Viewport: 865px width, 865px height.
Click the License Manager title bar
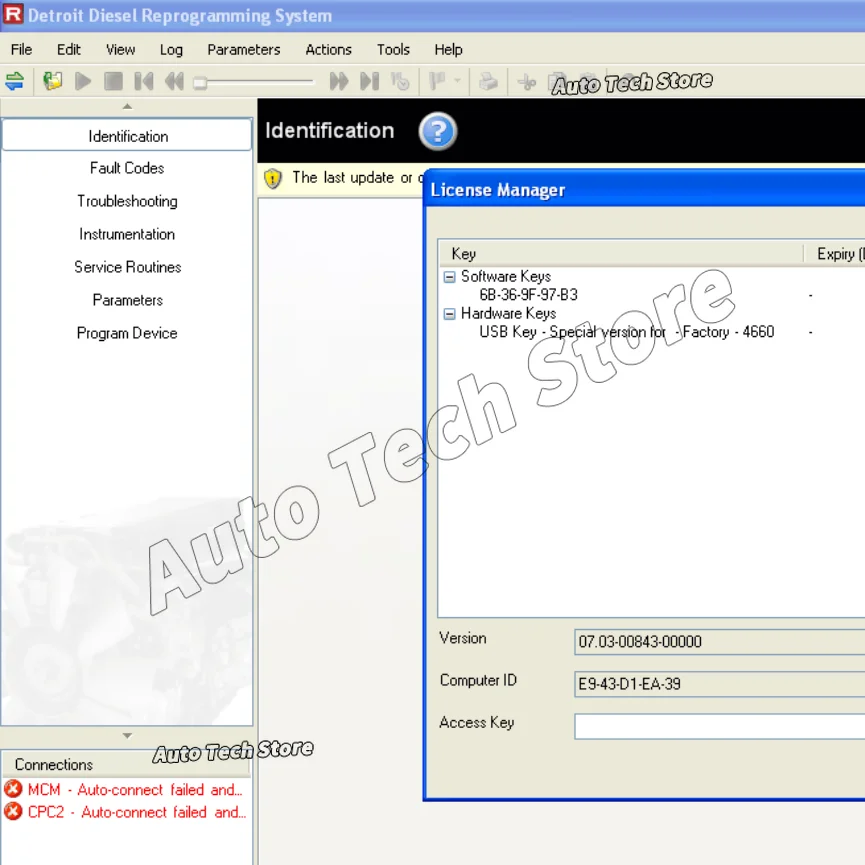645,190
